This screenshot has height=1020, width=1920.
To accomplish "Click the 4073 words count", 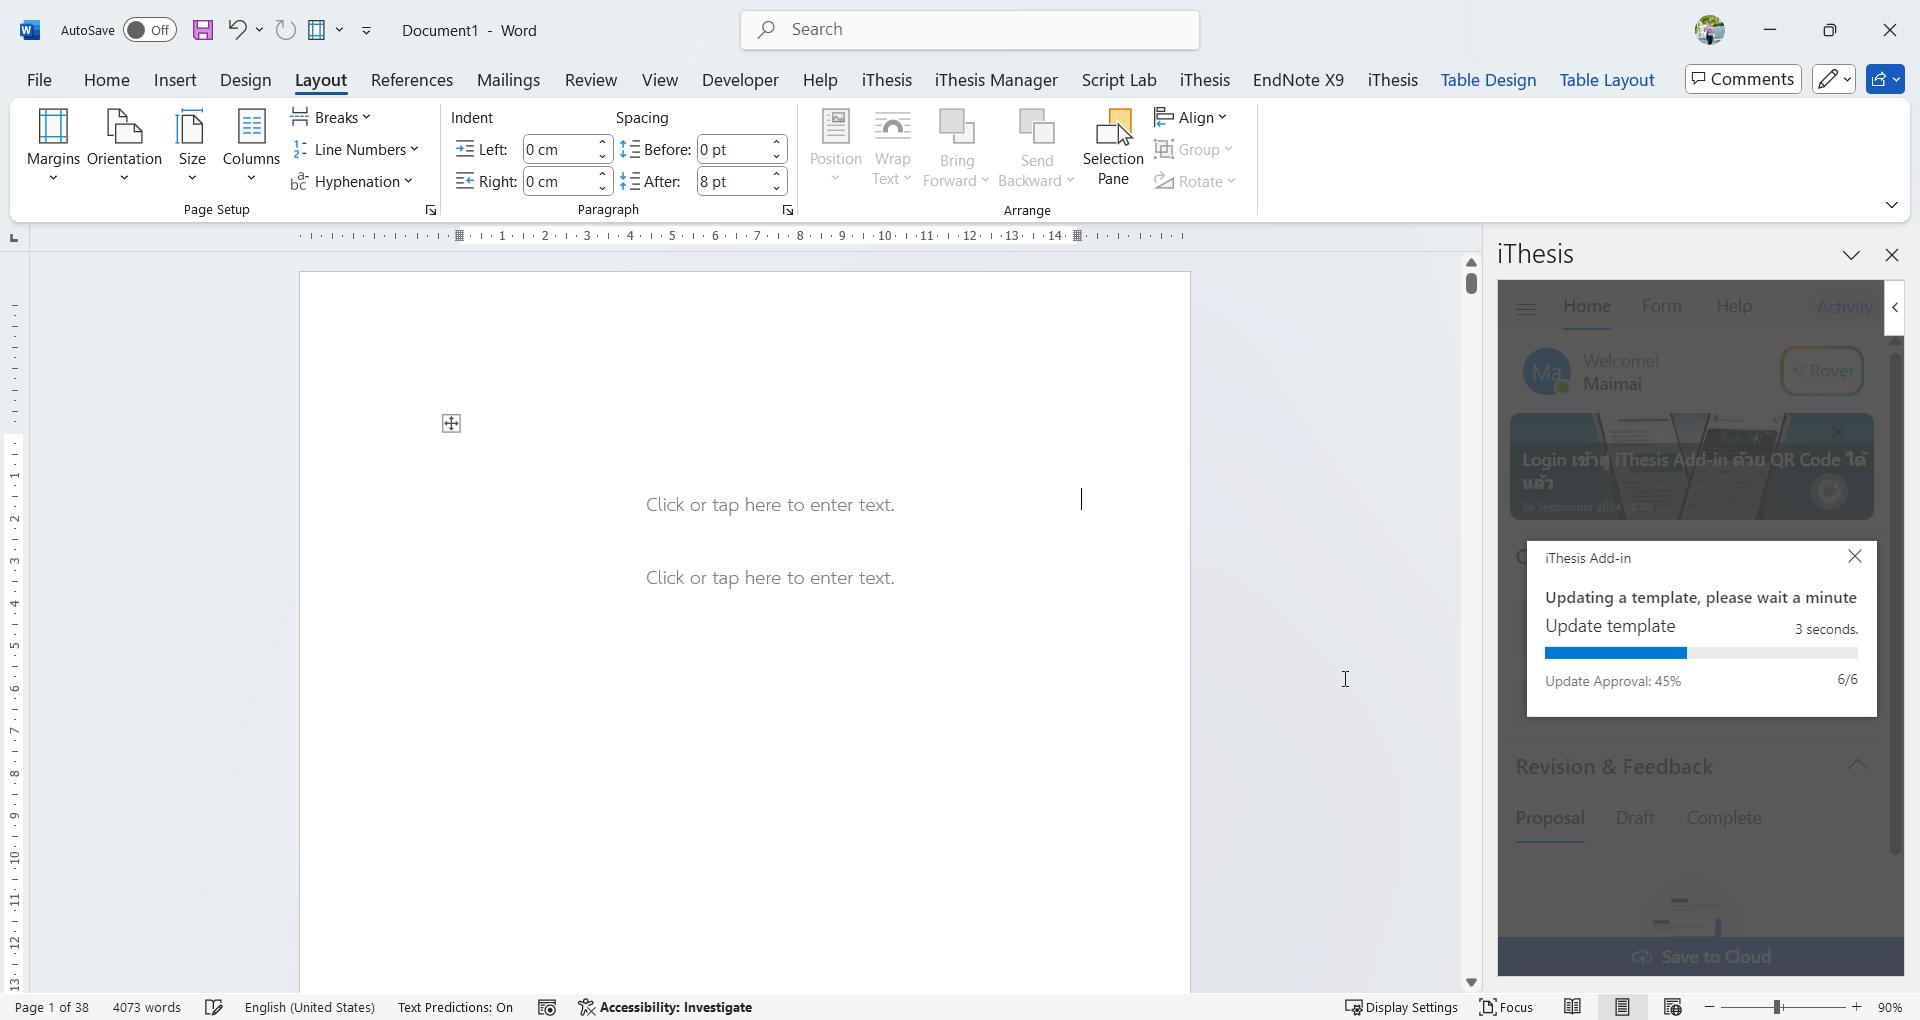I will tap(147, 1007).
